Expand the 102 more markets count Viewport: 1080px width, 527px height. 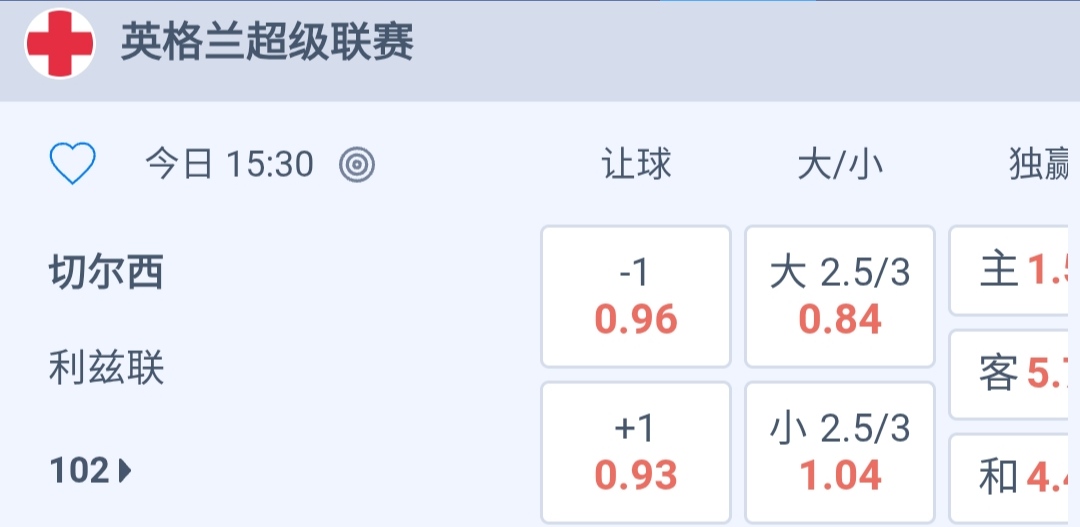80,470
